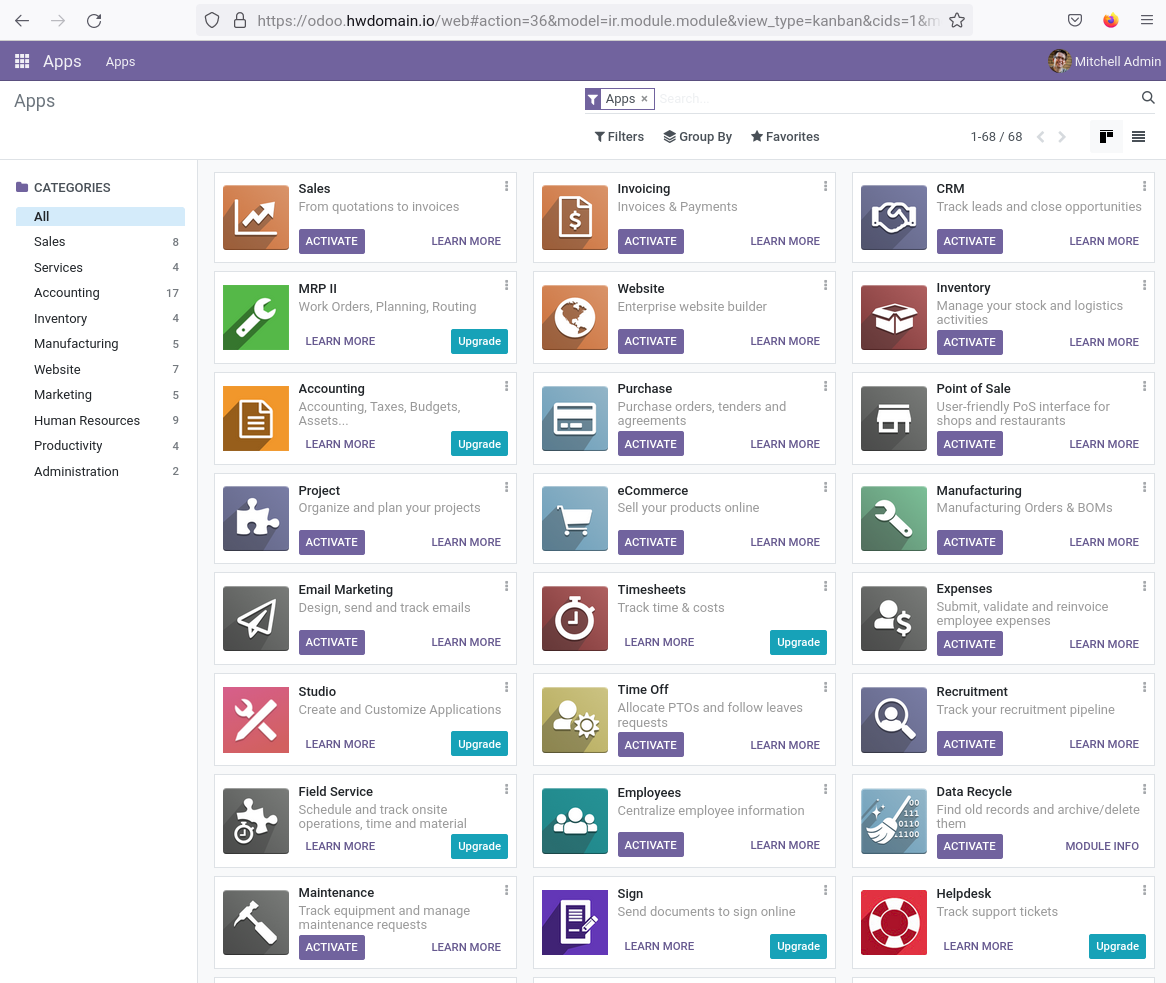Click the Inventory box app icon
The image size is (1166, 983).
click(894, 318)
